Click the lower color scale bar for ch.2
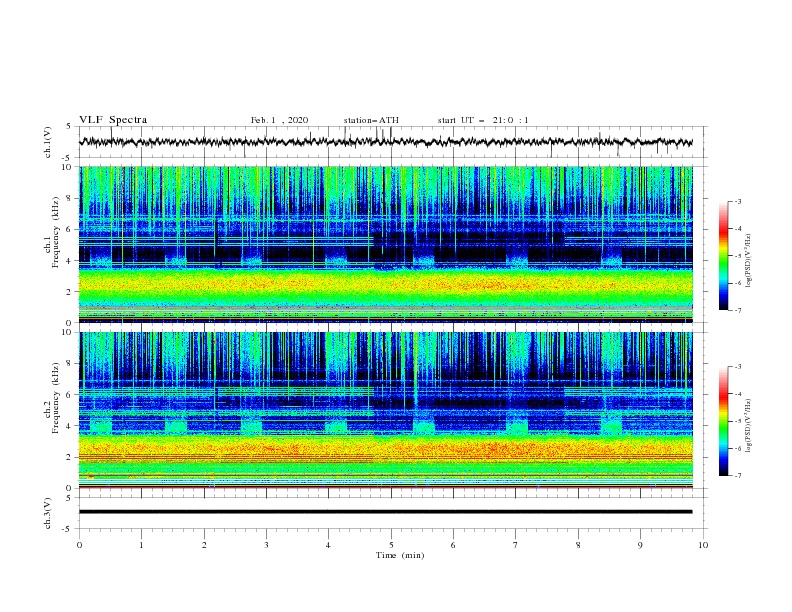 [x=723, y=421]
